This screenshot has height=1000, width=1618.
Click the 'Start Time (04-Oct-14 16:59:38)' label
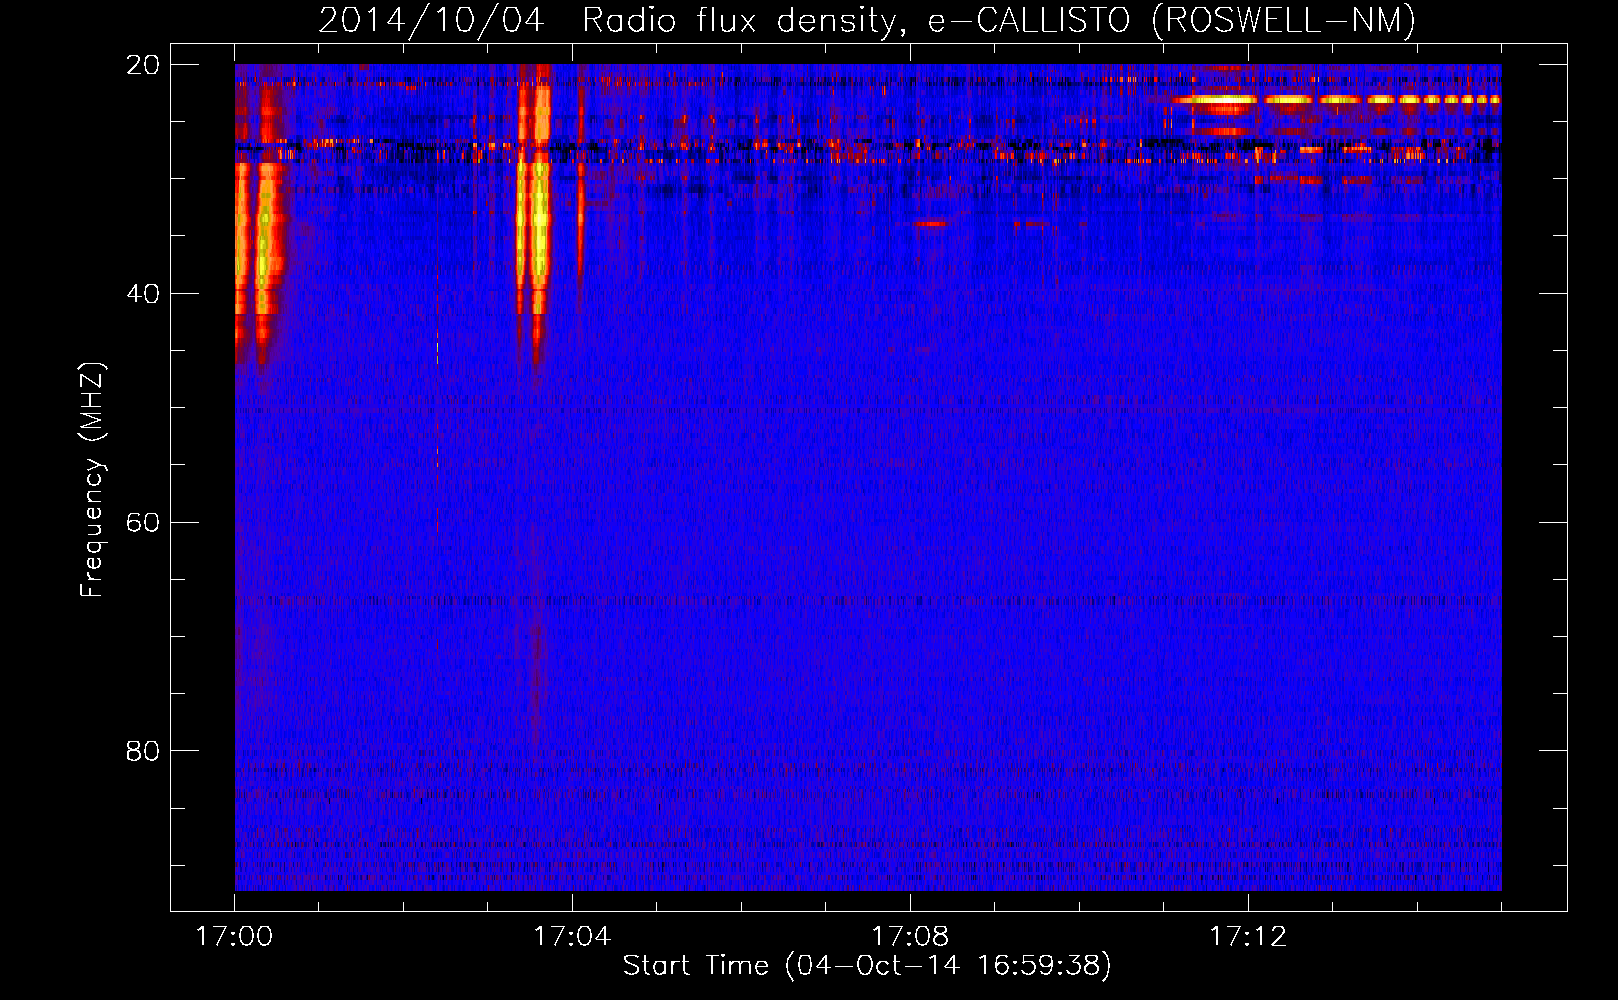click(x=867, y=966)
